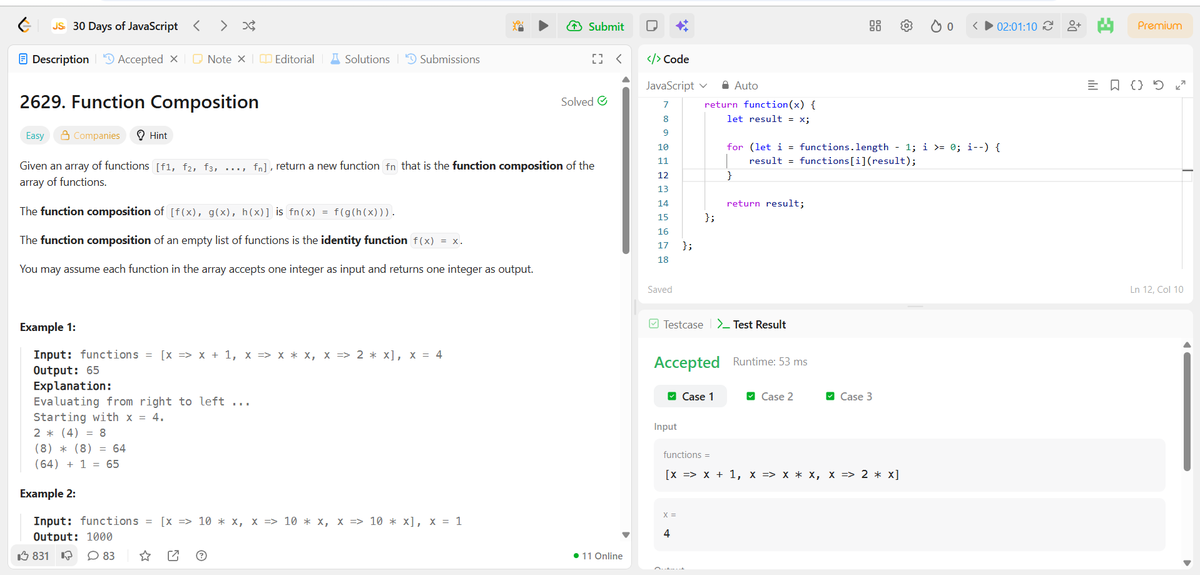Click the streak flame counter
The height and width of the screenshot is (575, 1200).
click(944, 26)
